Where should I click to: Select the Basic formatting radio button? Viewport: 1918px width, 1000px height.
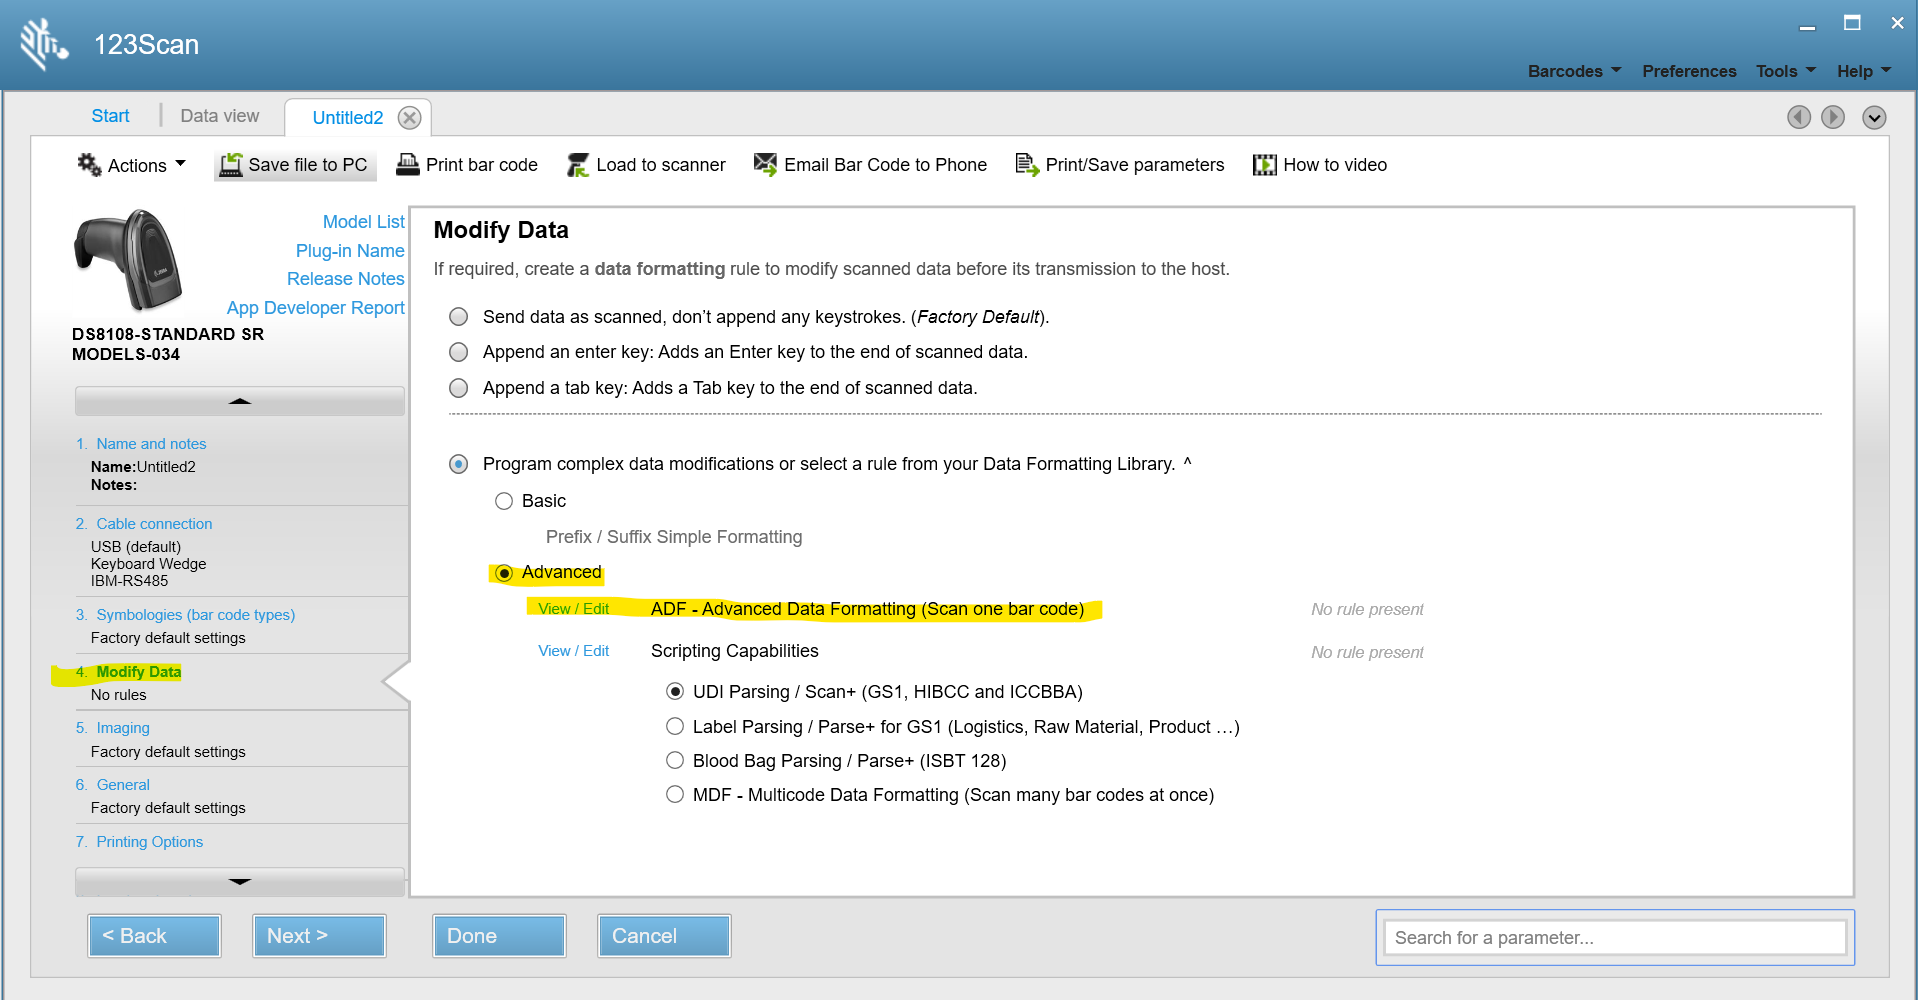[504, 501]
